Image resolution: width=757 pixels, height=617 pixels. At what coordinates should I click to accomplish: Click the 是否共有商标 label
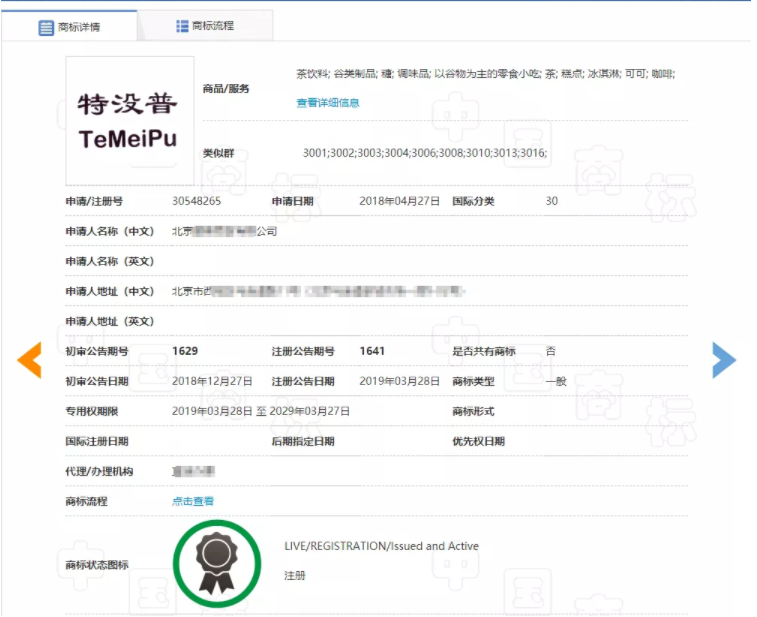[484, 351]
